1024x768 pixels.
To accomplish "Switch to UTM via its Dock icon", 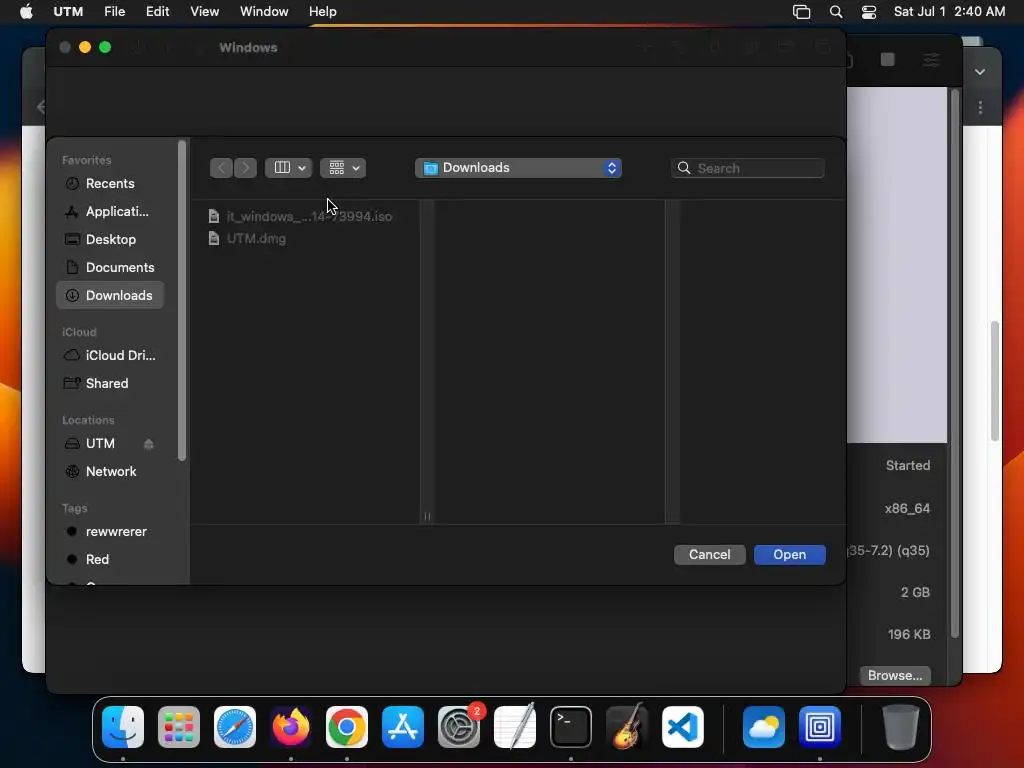I will [x=820, y=727].
